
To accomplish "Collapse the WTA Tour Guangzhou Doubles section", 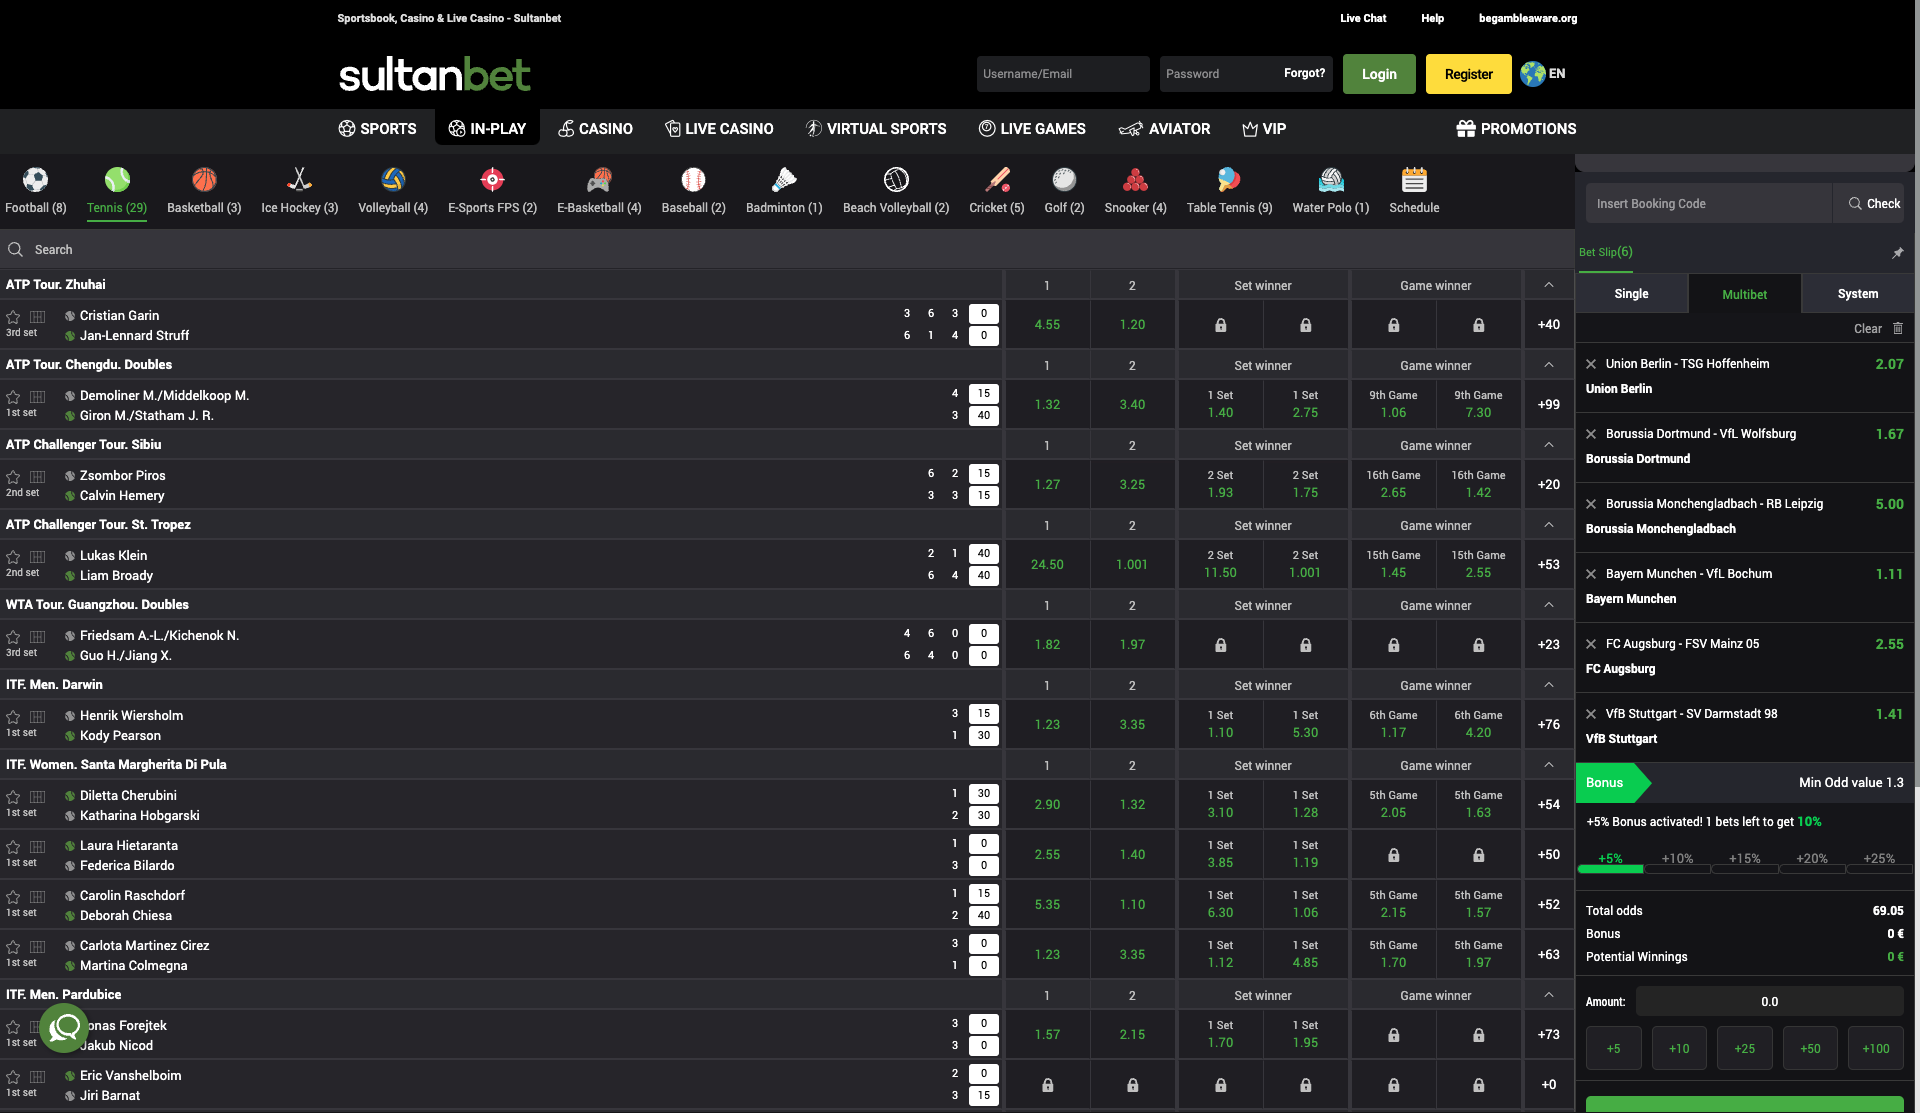I will click(x=1547, y=604).
